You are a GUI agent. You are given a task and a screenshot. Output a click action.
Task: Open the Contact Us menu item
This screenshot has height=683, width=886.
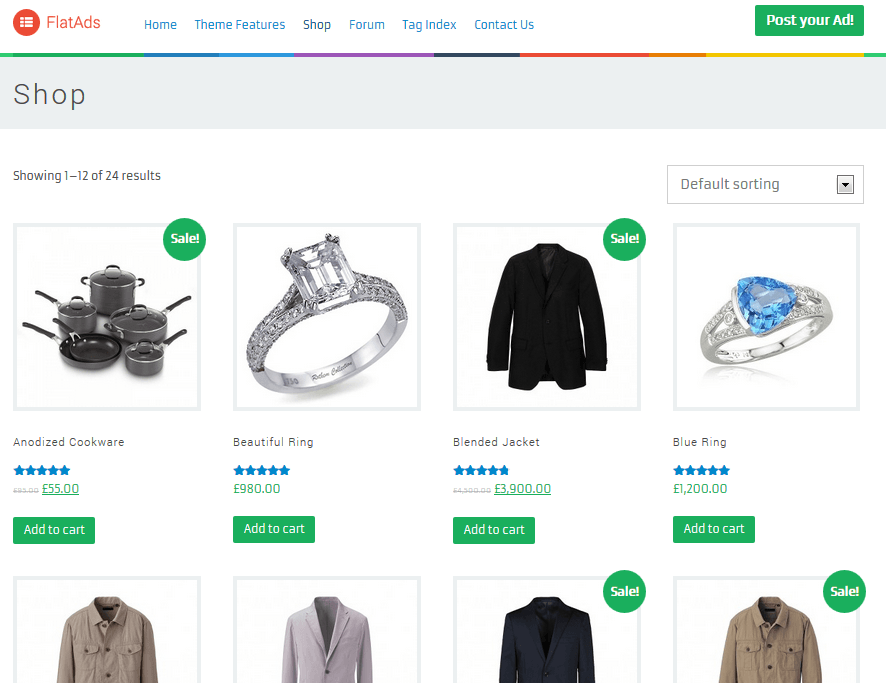pyautogui.click(x=504, y=25)
